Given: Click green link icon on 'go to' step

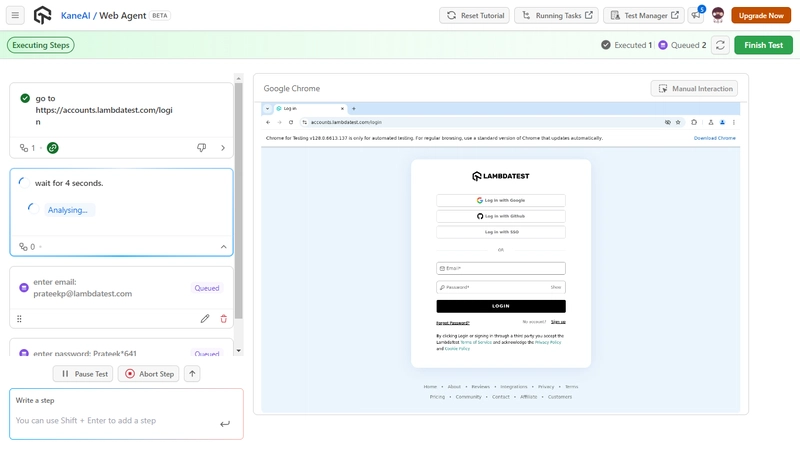Looking at the screenshot, I should [53, 148].
